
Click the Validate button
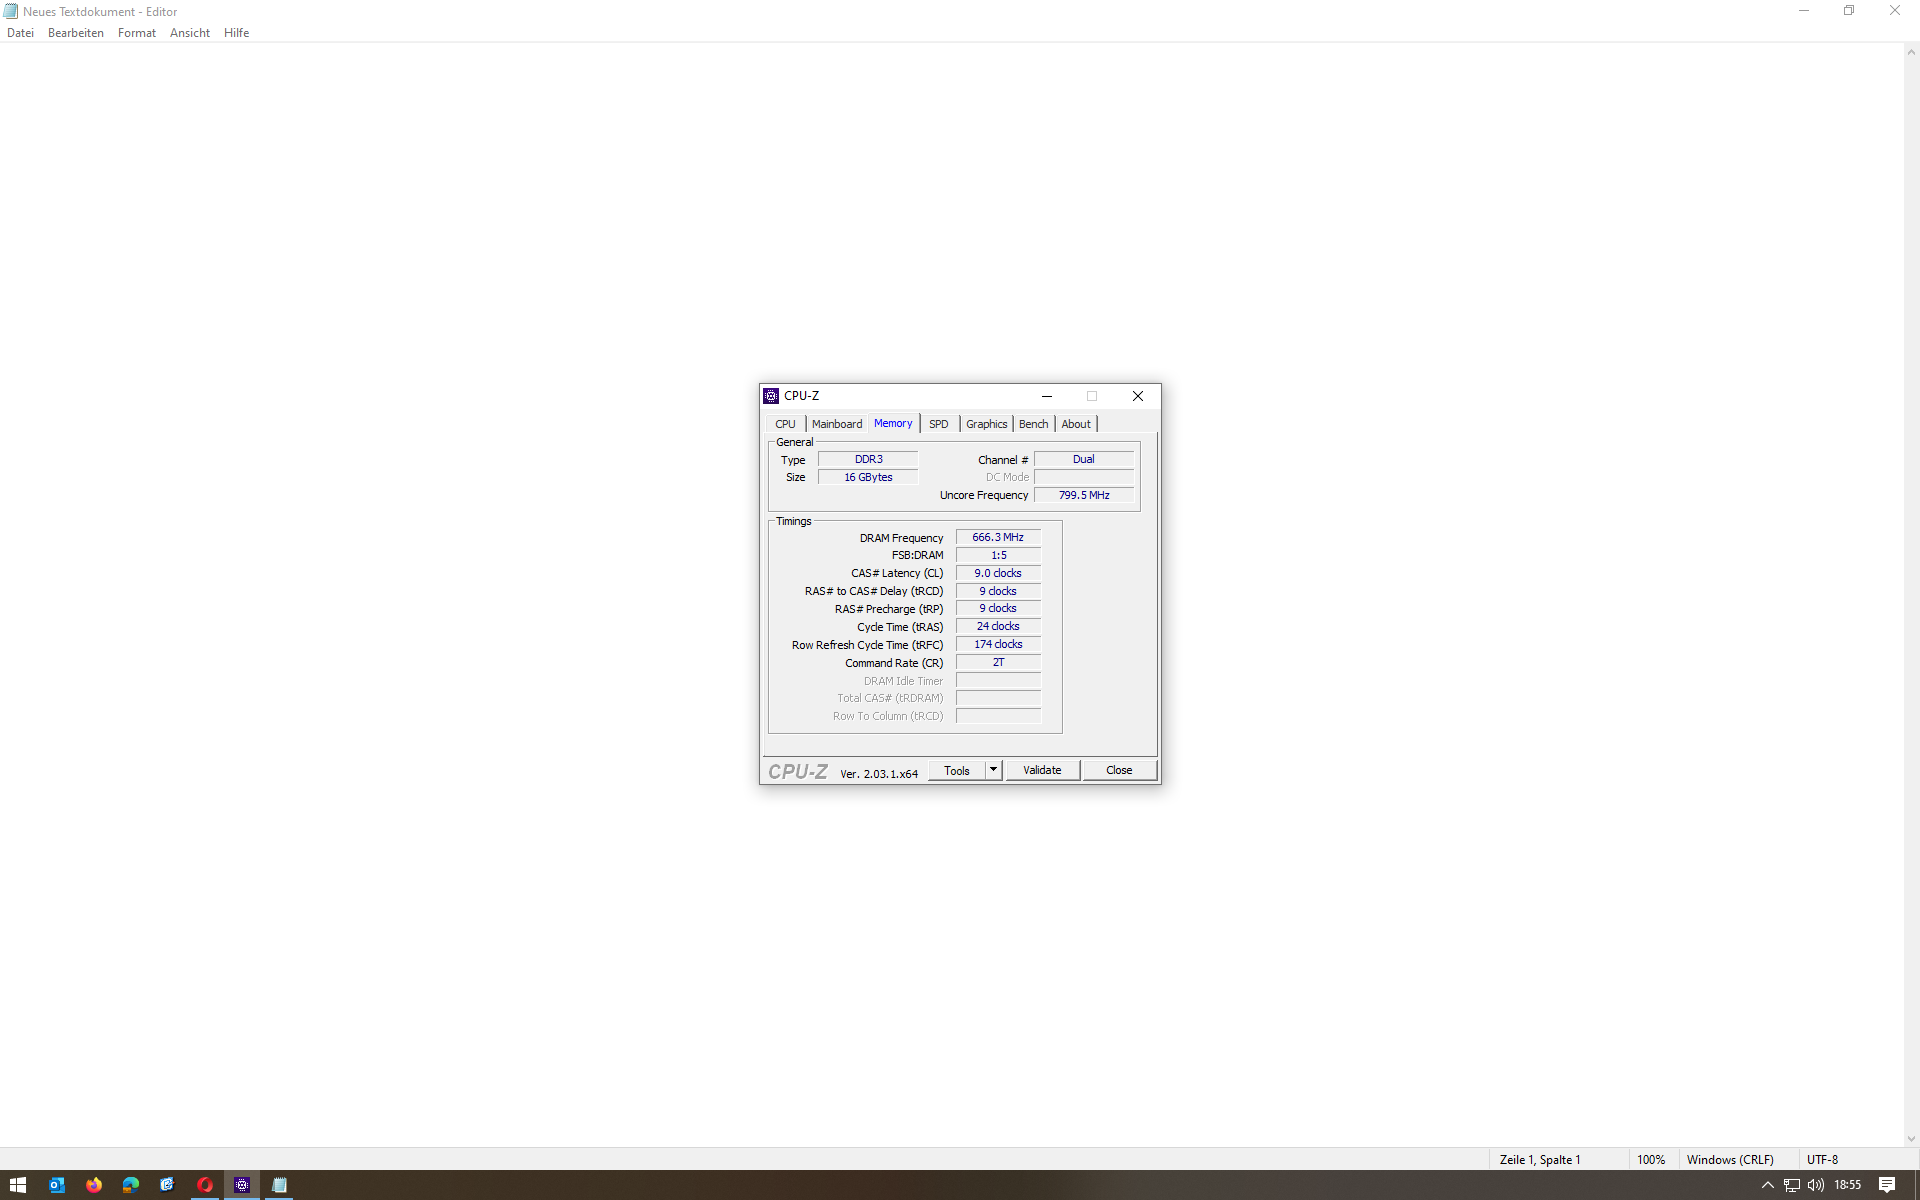pos(1042,770)
